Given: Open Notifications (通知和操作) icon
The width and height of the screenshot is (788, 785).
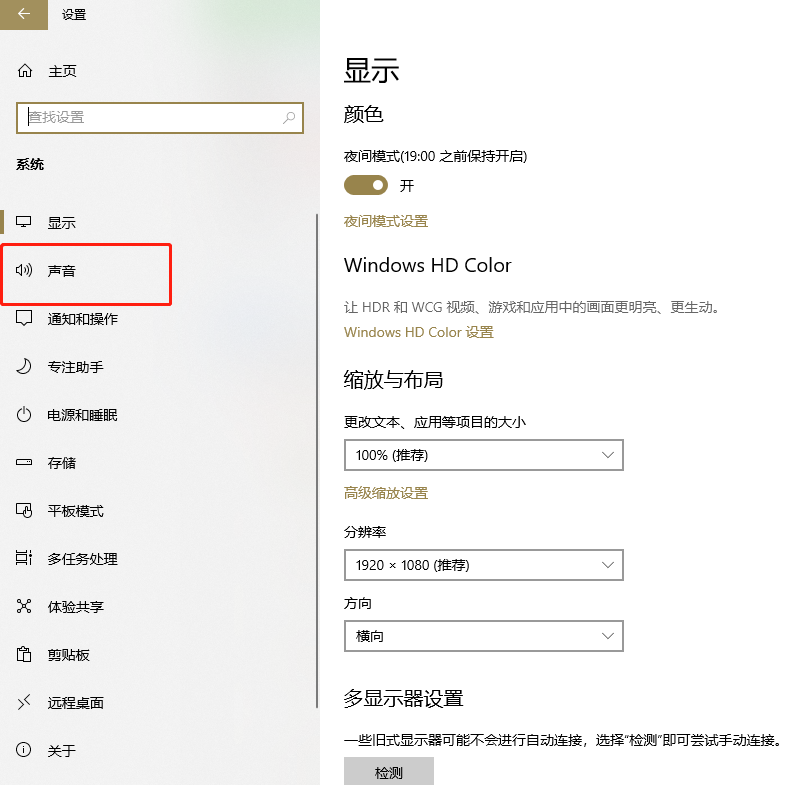Looking at the screenshot, I should [x=25, y=319].
